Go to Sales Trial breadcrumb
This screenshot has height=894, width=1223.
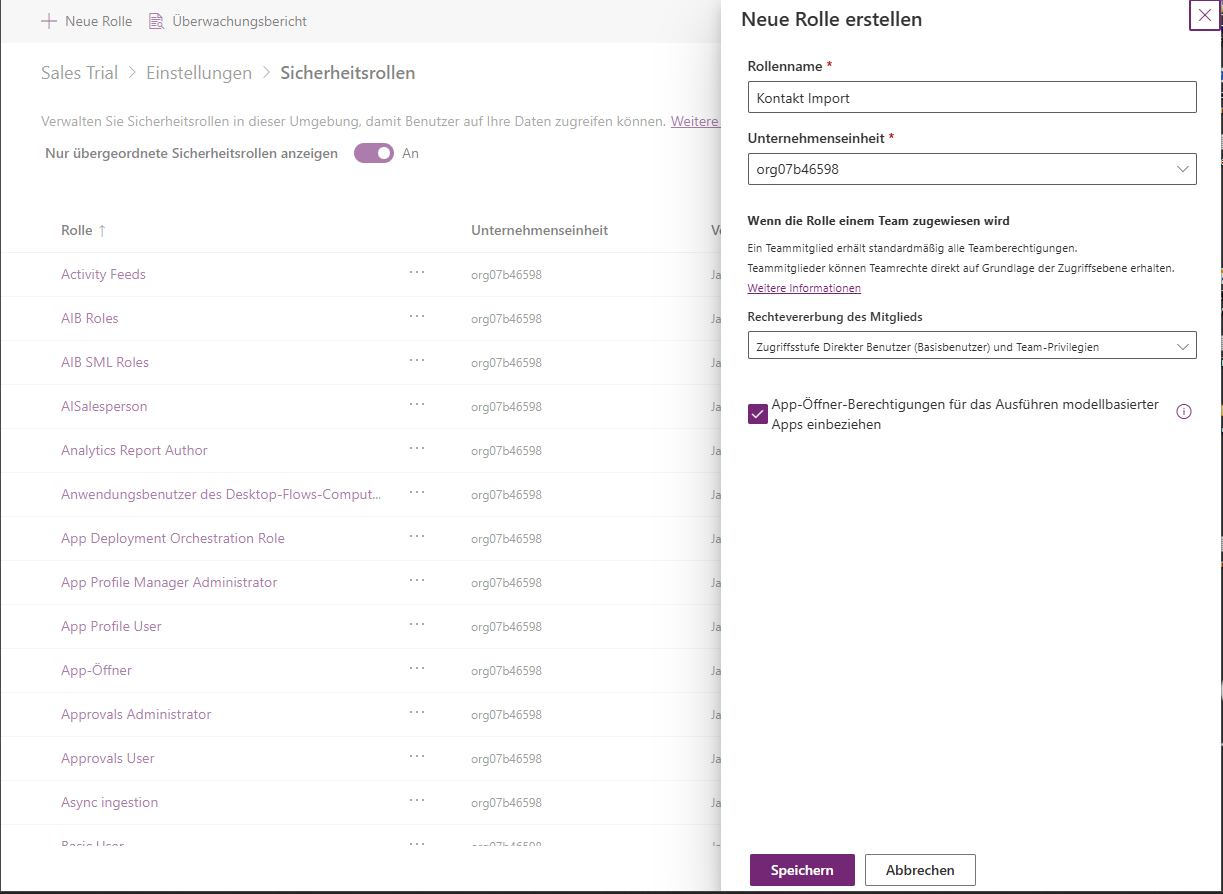click(79, 73)
